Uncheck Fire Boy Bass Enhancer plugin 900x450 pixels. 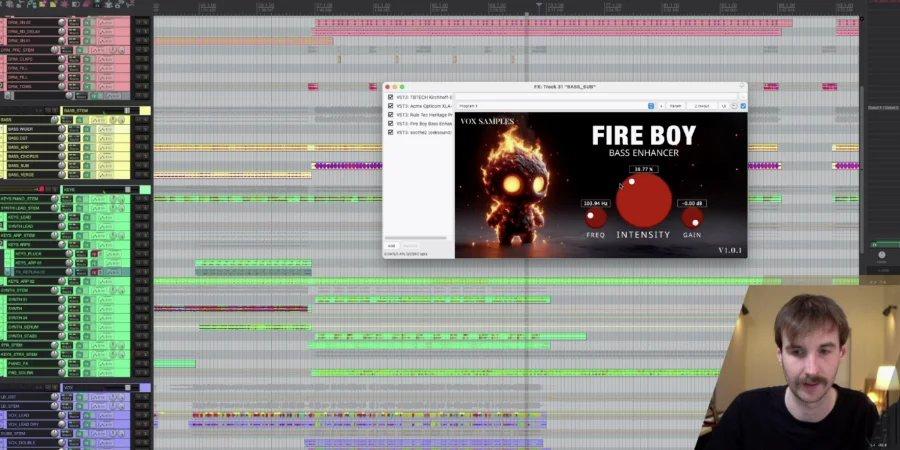(x=390, y=123)
